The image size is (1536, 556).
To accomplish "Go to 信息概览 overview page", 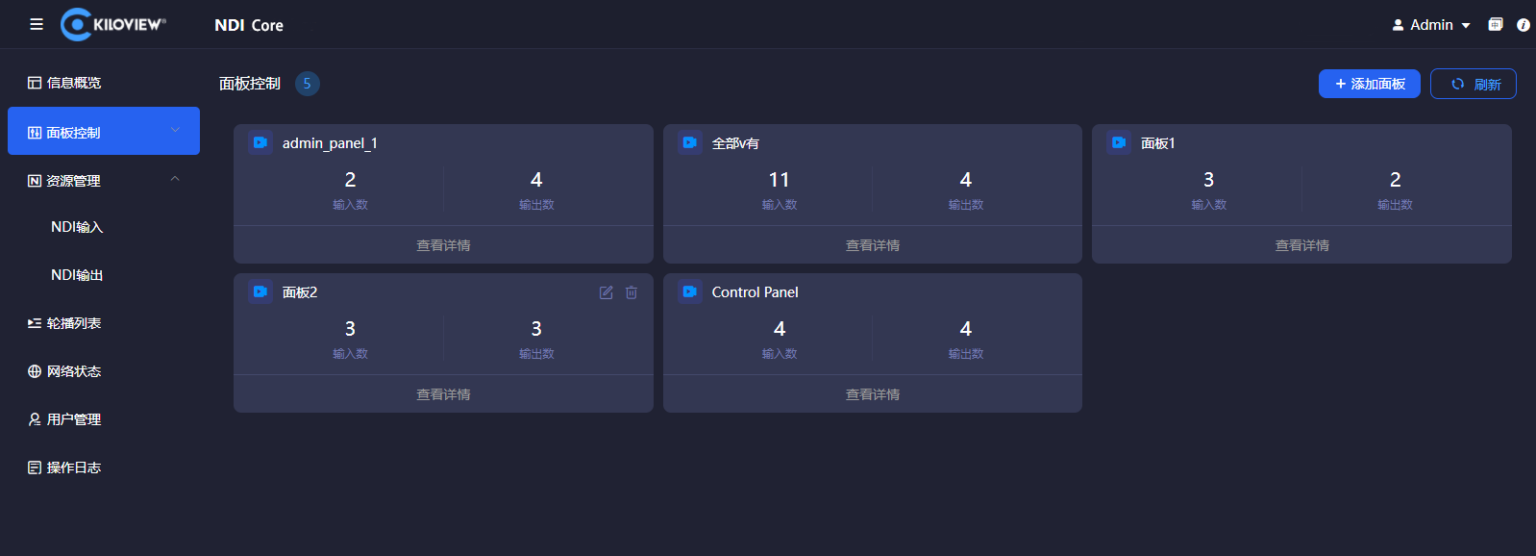I will click(x=73, y=83).
